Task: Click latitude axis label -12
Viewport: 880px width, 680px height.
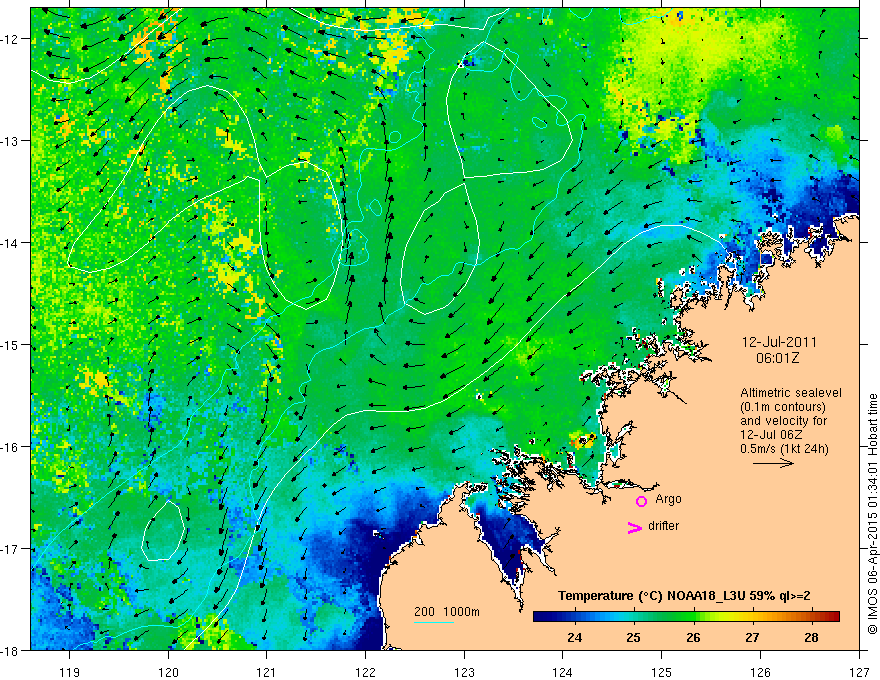Action: (x=10, y=39)
